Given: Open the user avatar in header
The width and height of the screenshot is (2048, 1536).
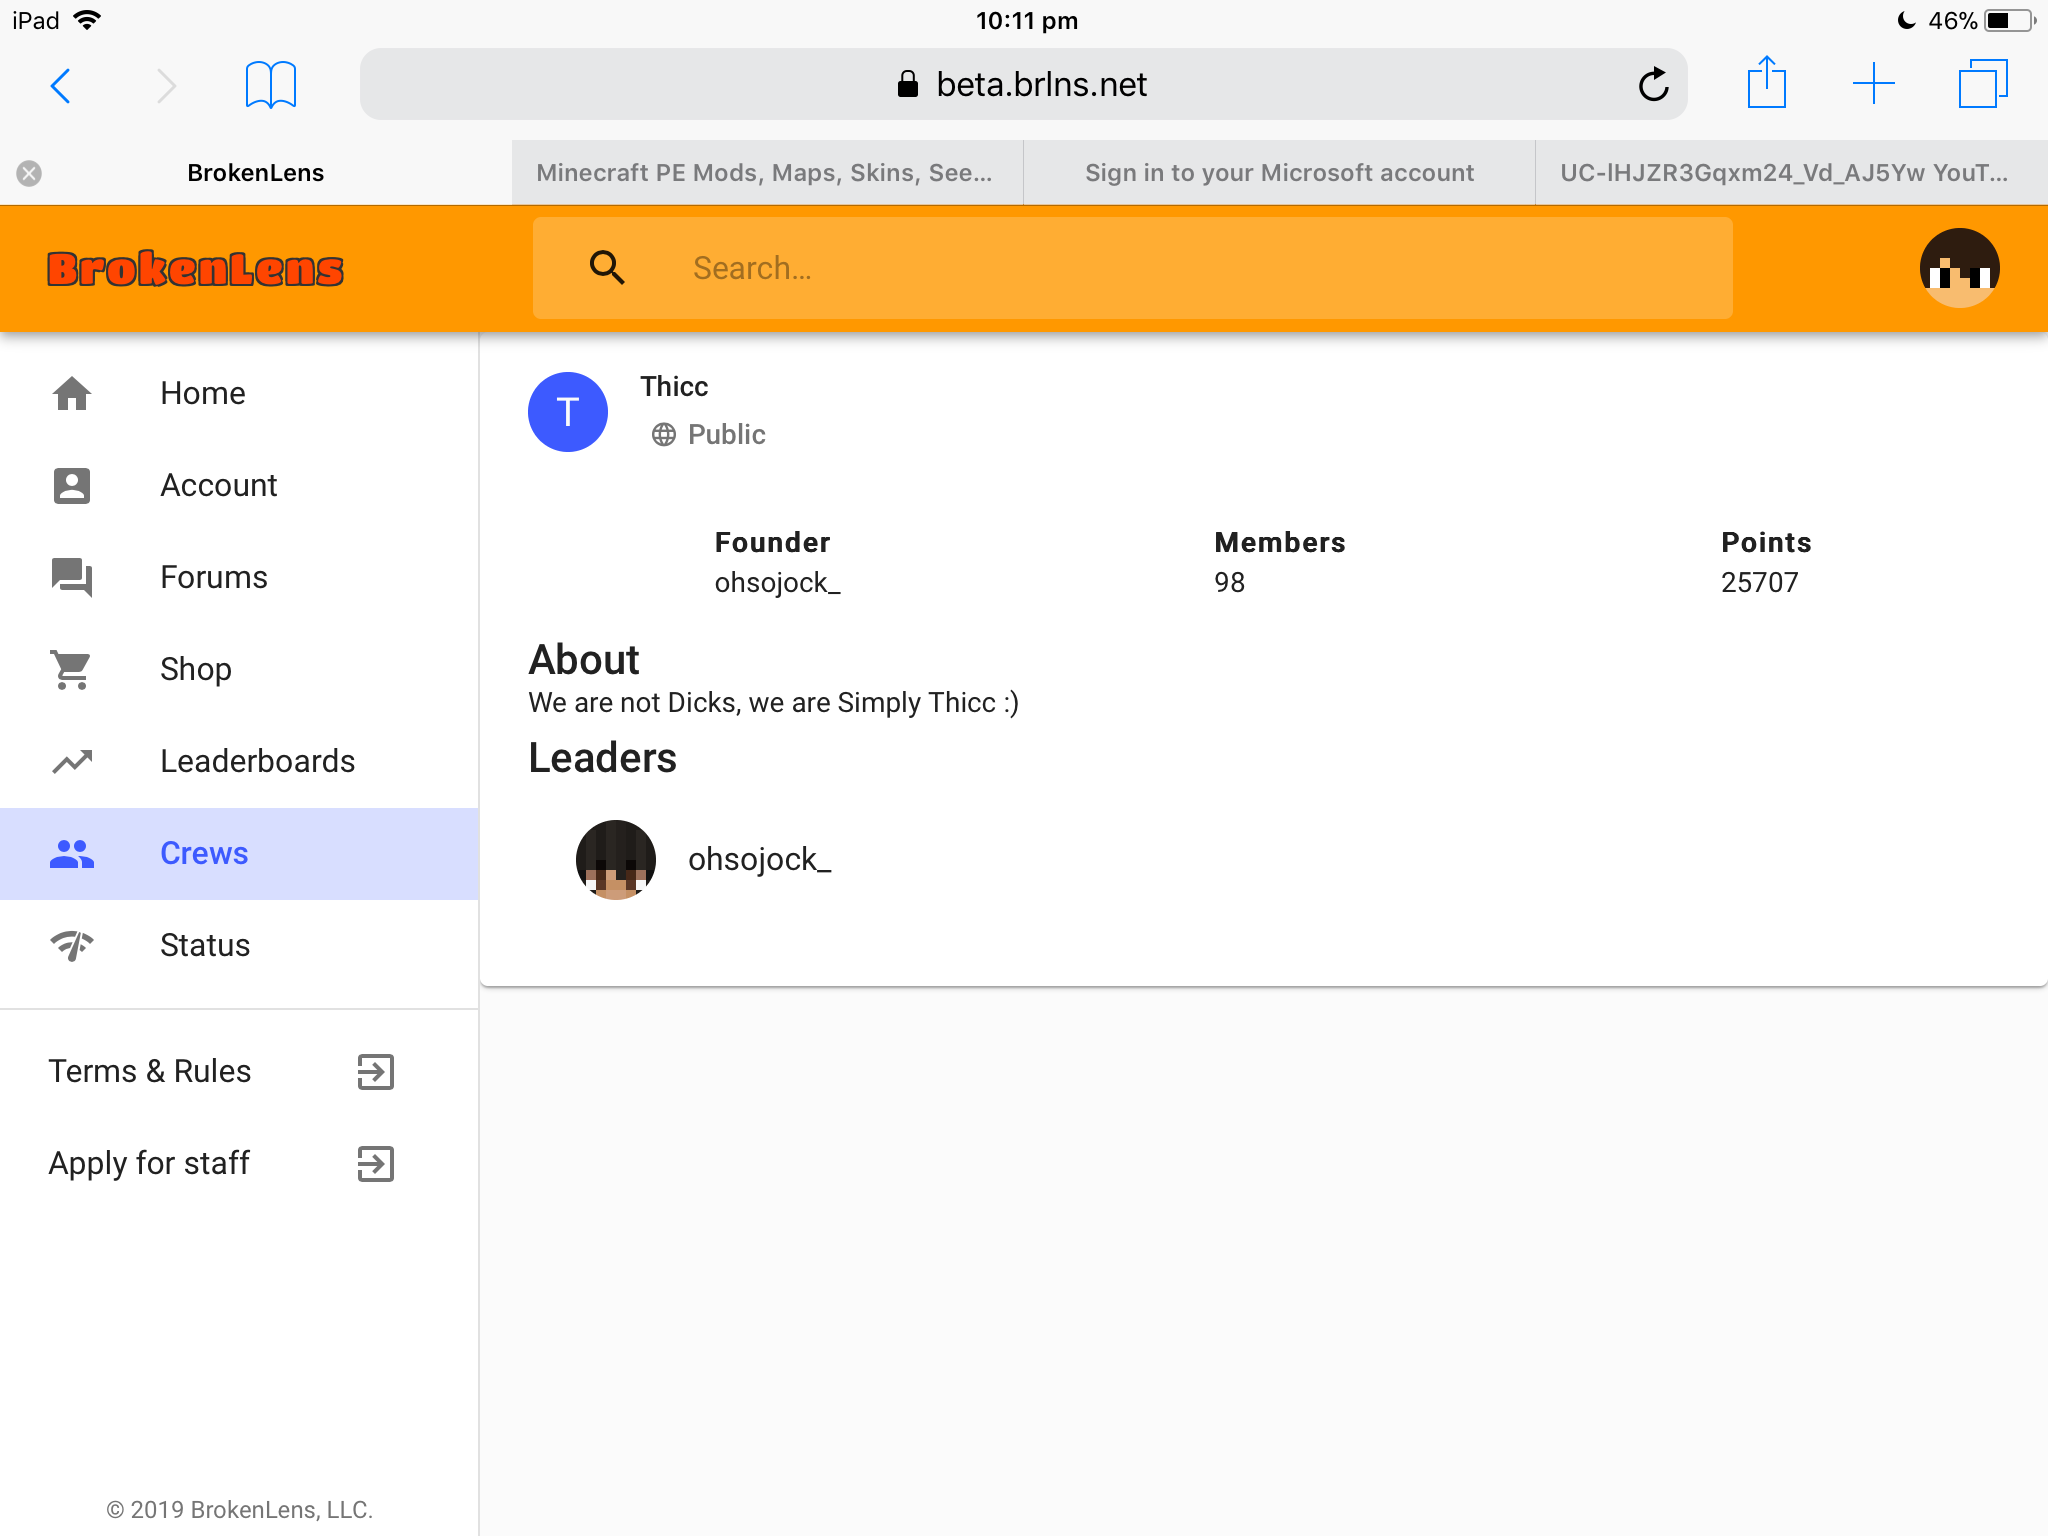Looking at the screenshot, I should click(x=1959, y=268).
